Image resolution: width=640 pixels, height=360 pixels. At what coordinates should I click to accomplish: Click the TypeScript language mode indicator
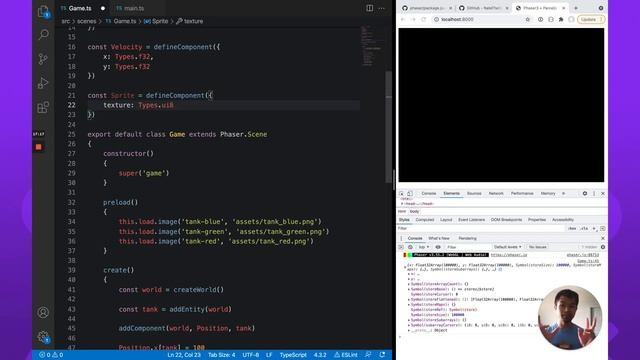[293, 355]
